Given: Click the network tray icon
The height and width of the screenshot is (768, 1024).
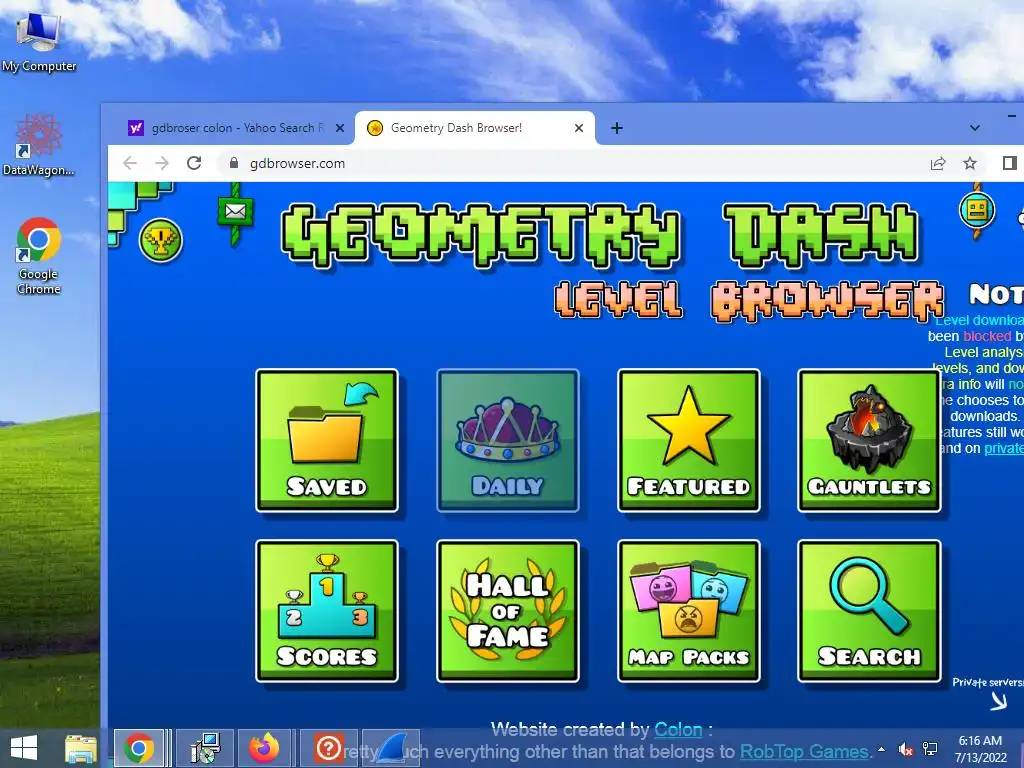Looking at the screenshot, I should click(930, 749).
